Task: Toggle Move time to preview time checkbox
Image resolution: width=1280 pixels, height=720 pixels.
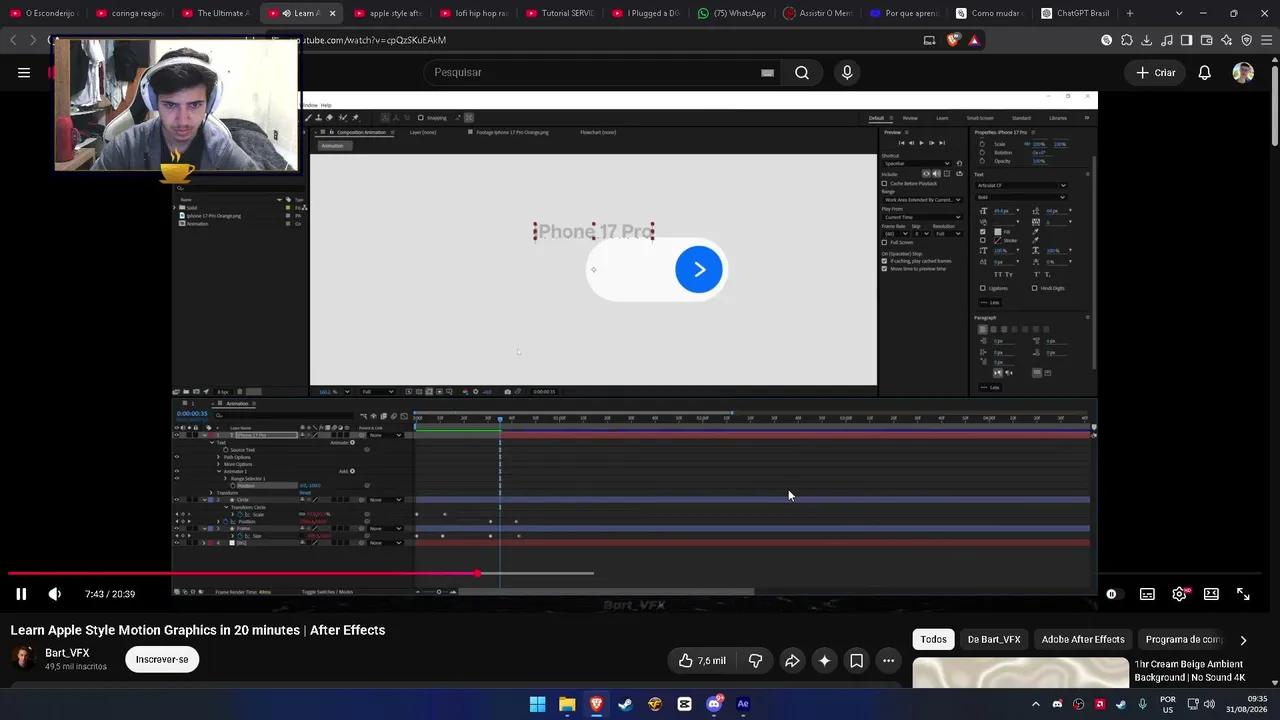Action: (884, 269)
